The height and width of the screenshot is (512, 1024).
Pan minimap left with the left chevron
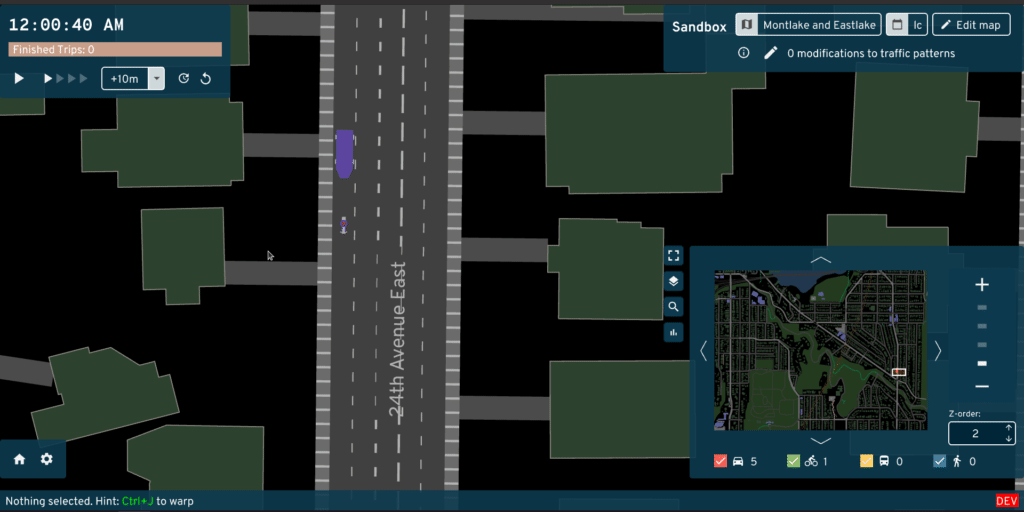(x=703, y=351)
